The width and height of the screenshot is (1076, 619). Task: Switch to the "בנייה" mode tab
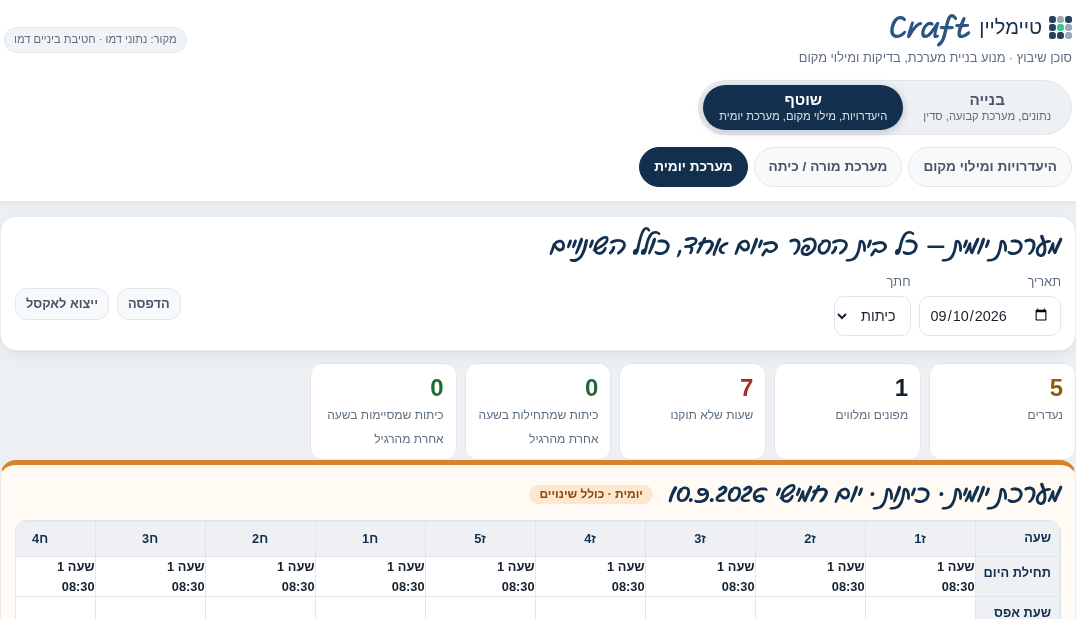coord(987,107)
